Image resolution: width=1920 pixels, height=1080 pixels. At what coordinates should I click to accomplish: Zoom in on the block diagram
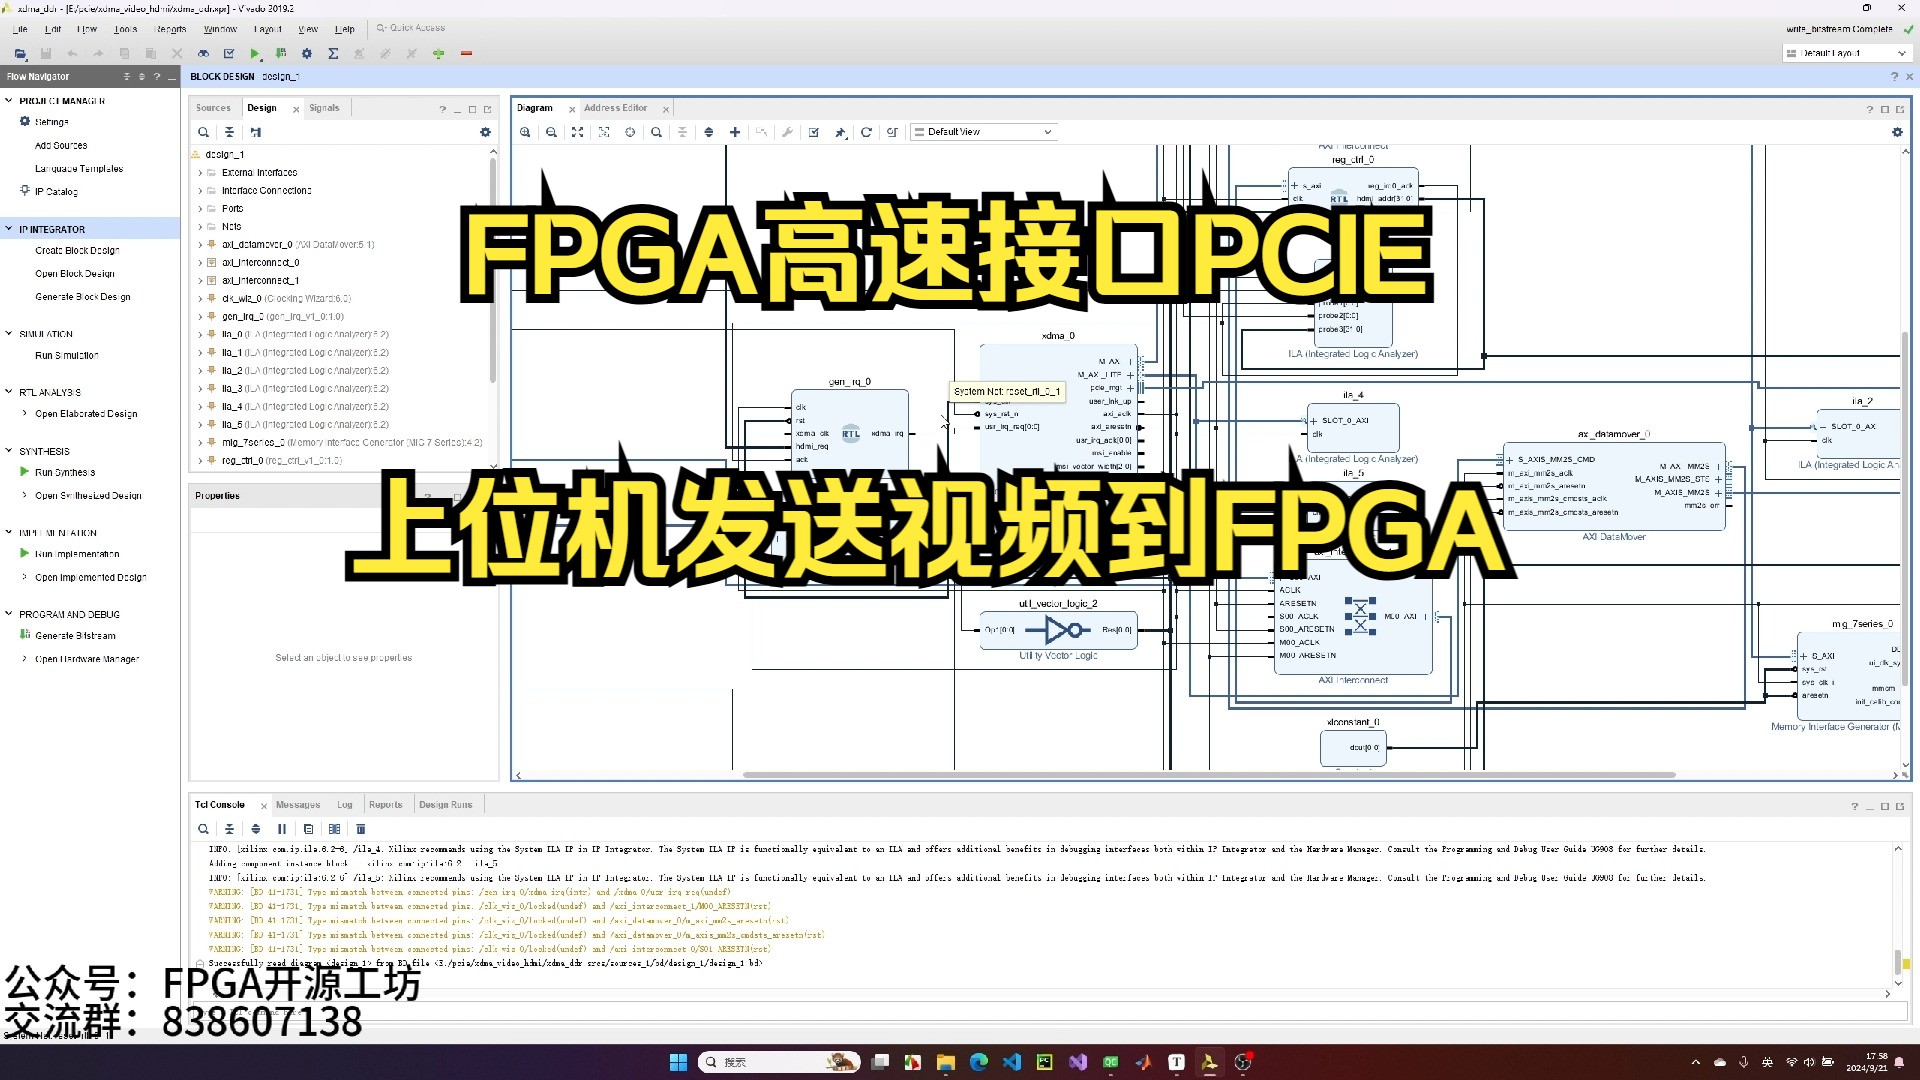525,132
